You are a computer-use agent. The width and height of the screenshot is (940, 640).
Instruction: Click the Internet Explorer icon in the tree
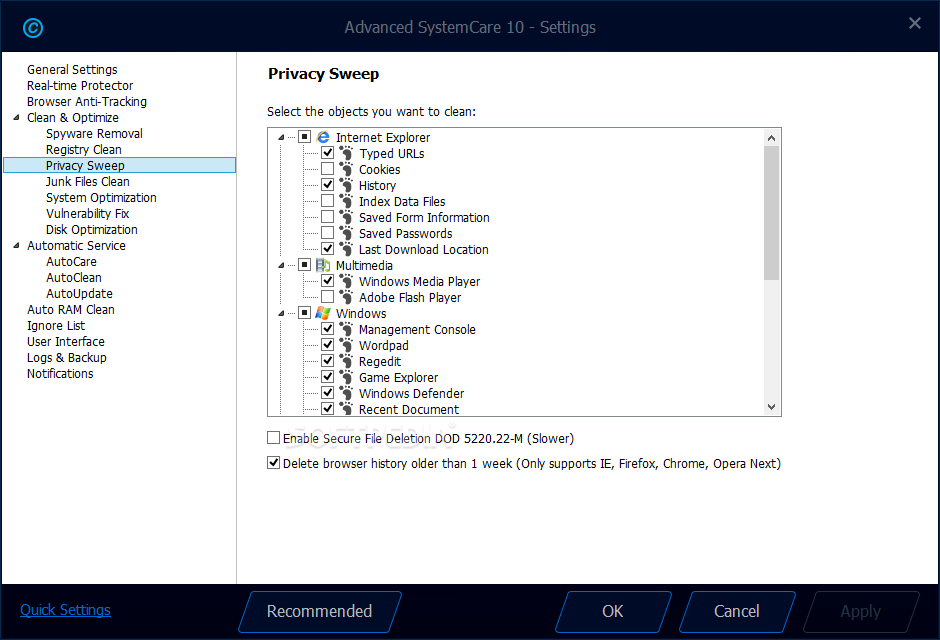tap(323, 137)
